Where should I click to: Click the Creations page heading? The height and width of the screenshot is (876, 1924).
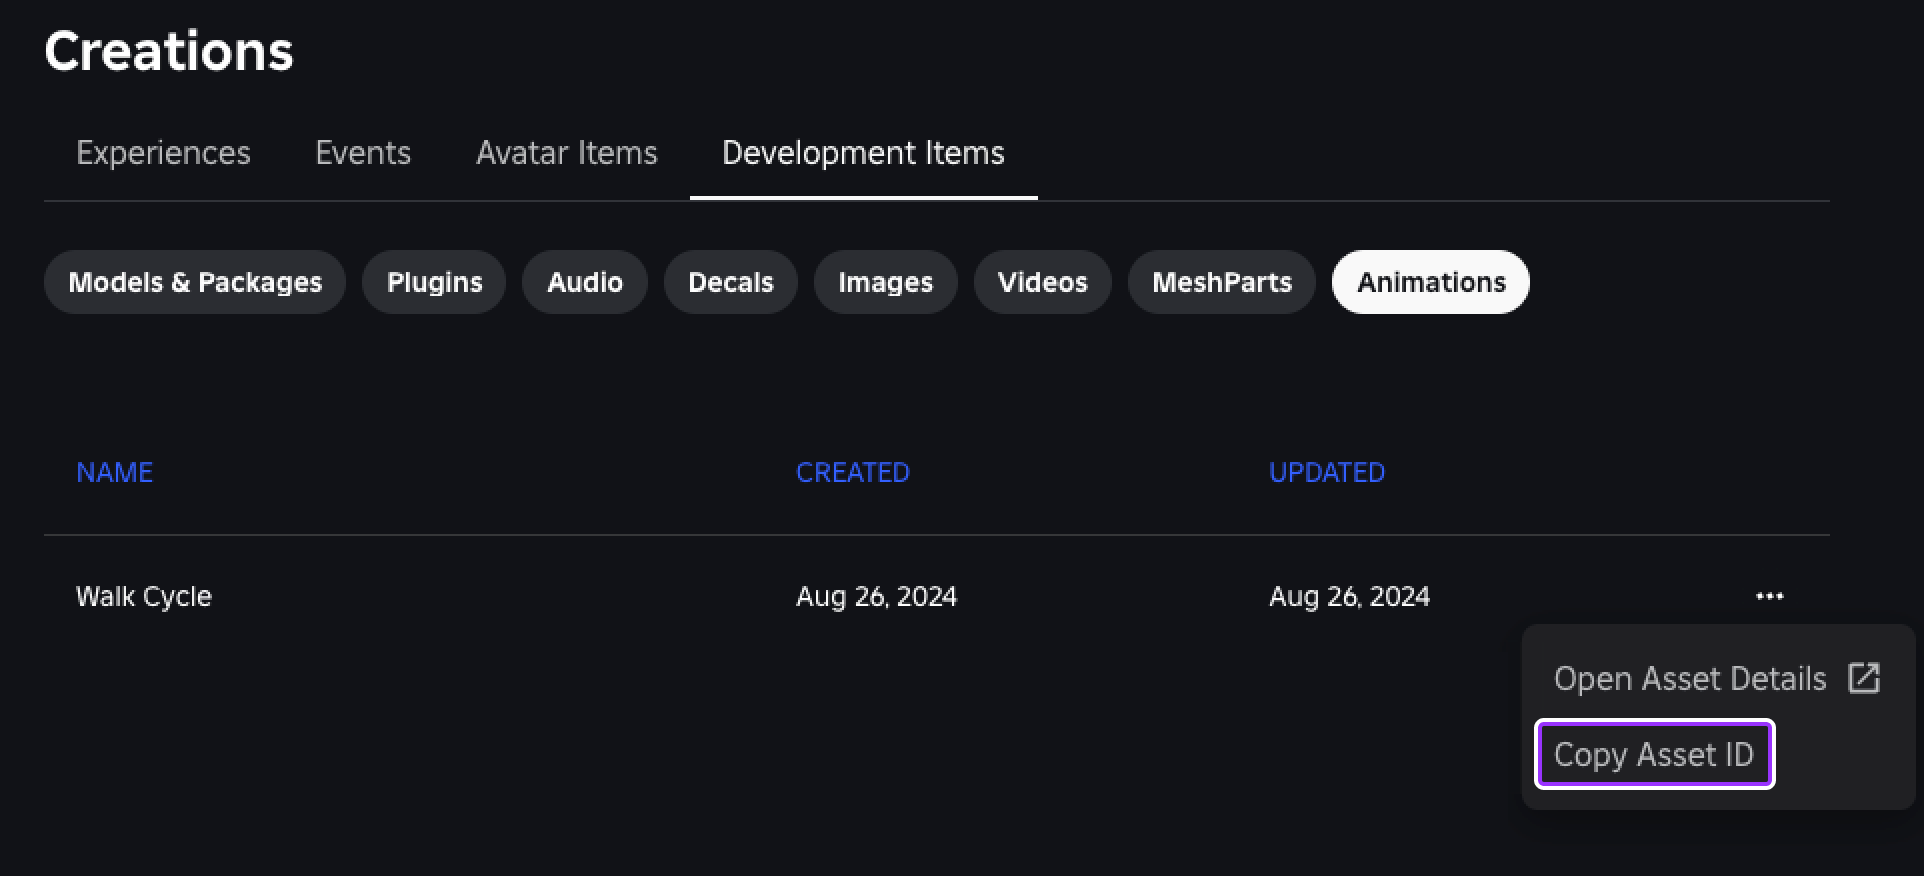point(169,51)
